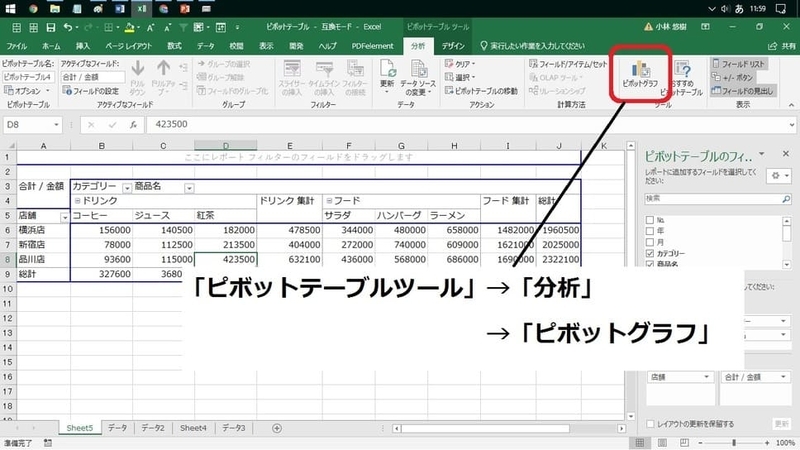800x450 pixels.
Task: Open the field list gear tools menu
Action: click(779, 176)
